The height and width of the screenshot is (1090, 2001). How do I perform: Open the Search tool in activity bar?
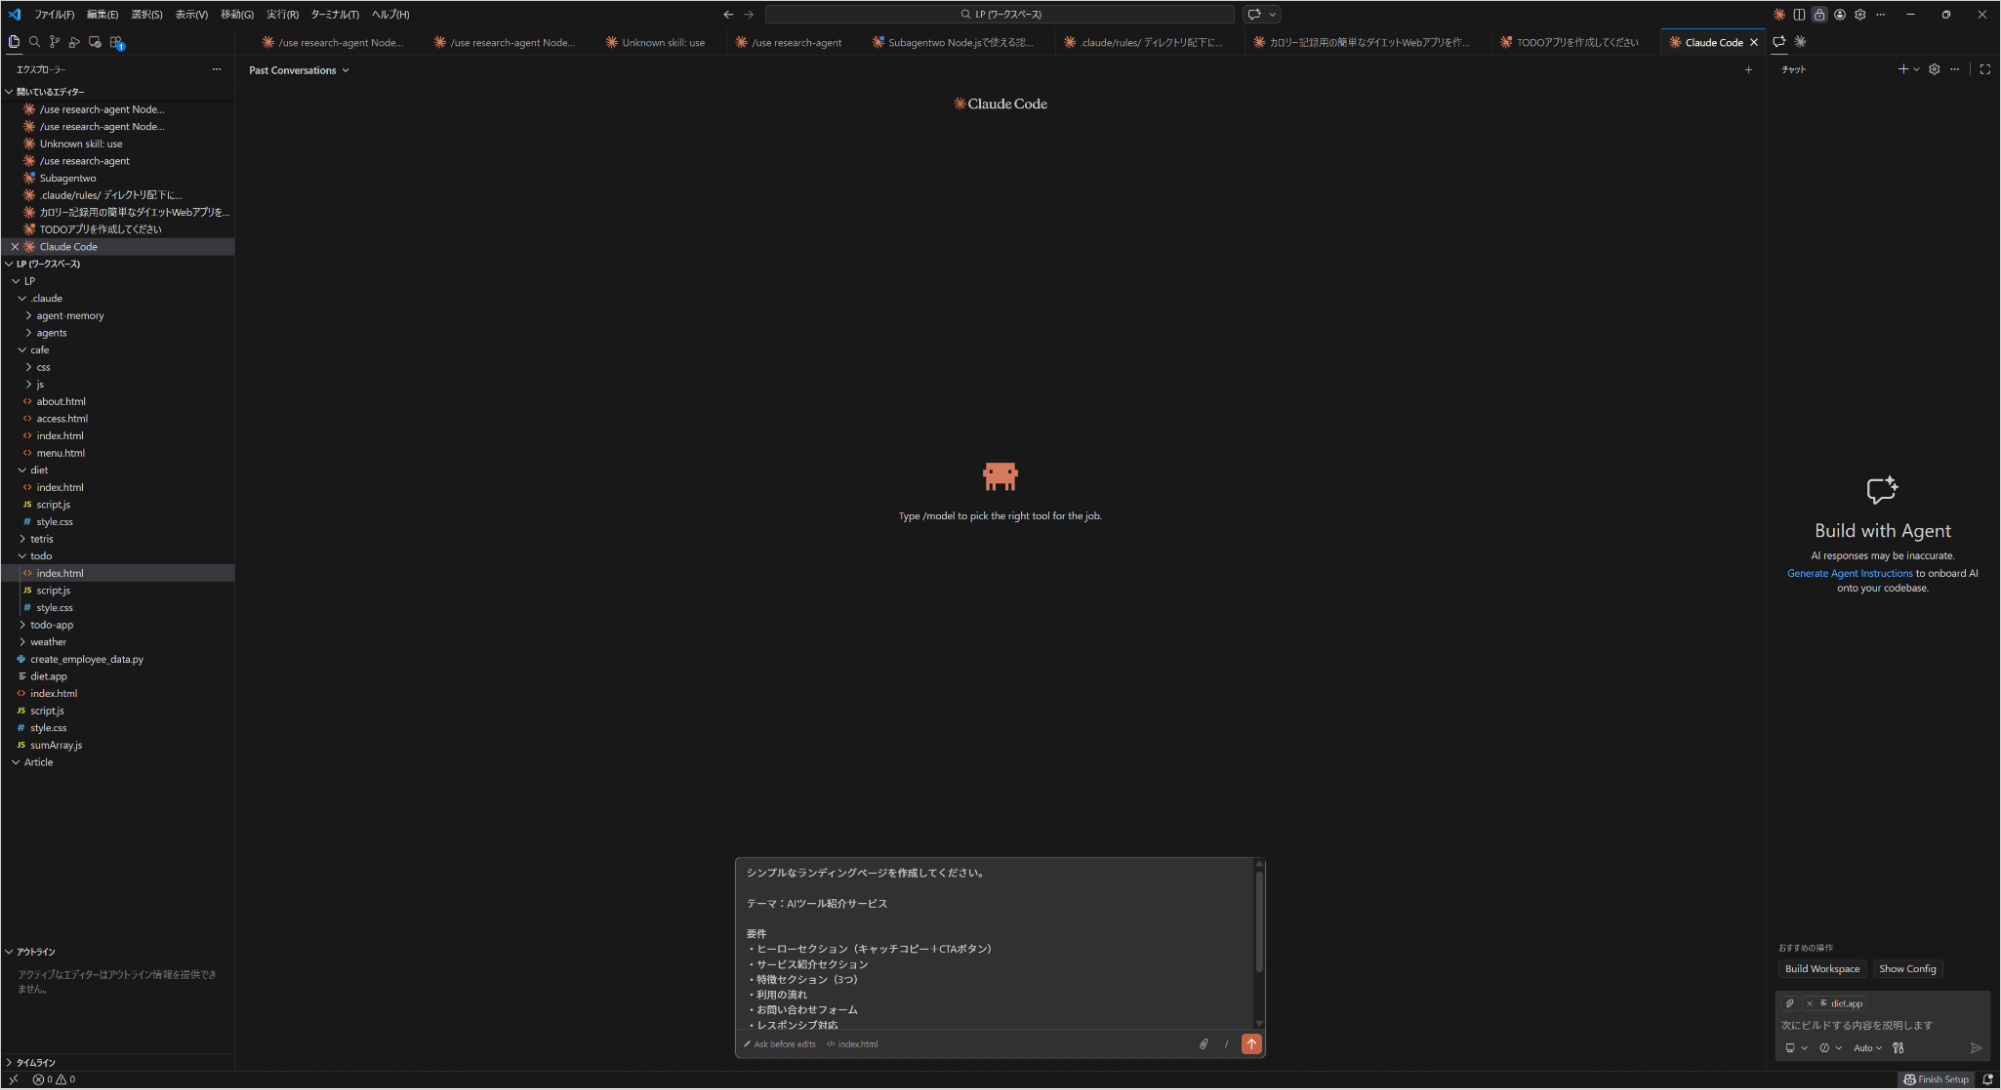click(34, 42)
